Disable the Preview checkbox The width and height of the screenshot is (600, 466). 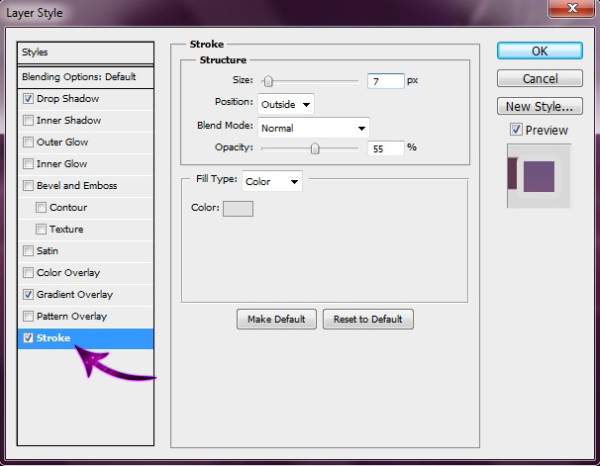(515, 130)
